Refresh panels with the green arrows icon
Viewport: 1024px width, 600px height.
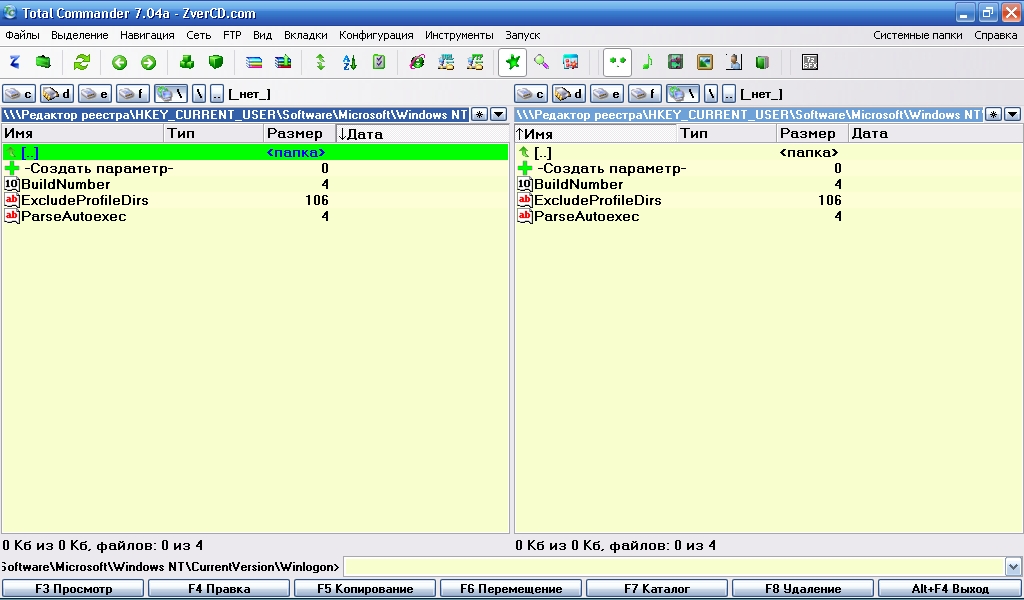coord(82,62)
